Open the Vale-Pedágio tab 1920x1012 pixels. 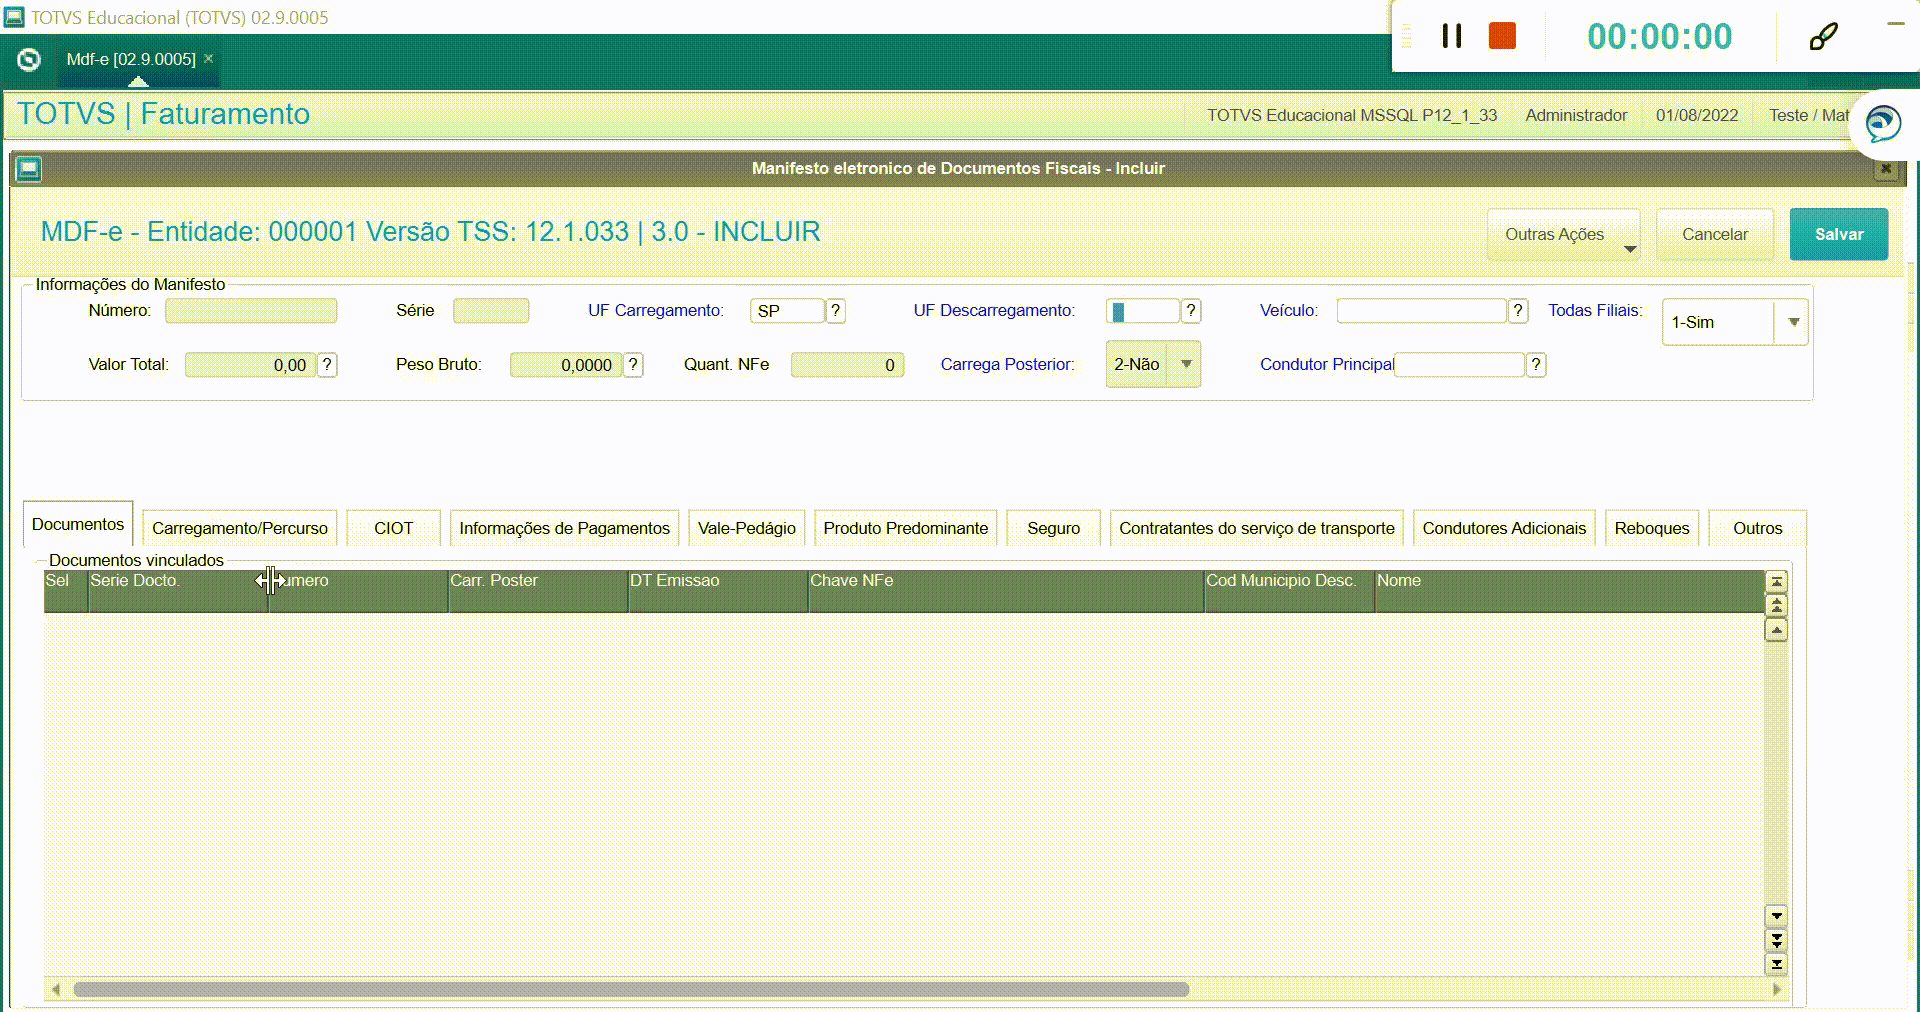tap(747, 528)
